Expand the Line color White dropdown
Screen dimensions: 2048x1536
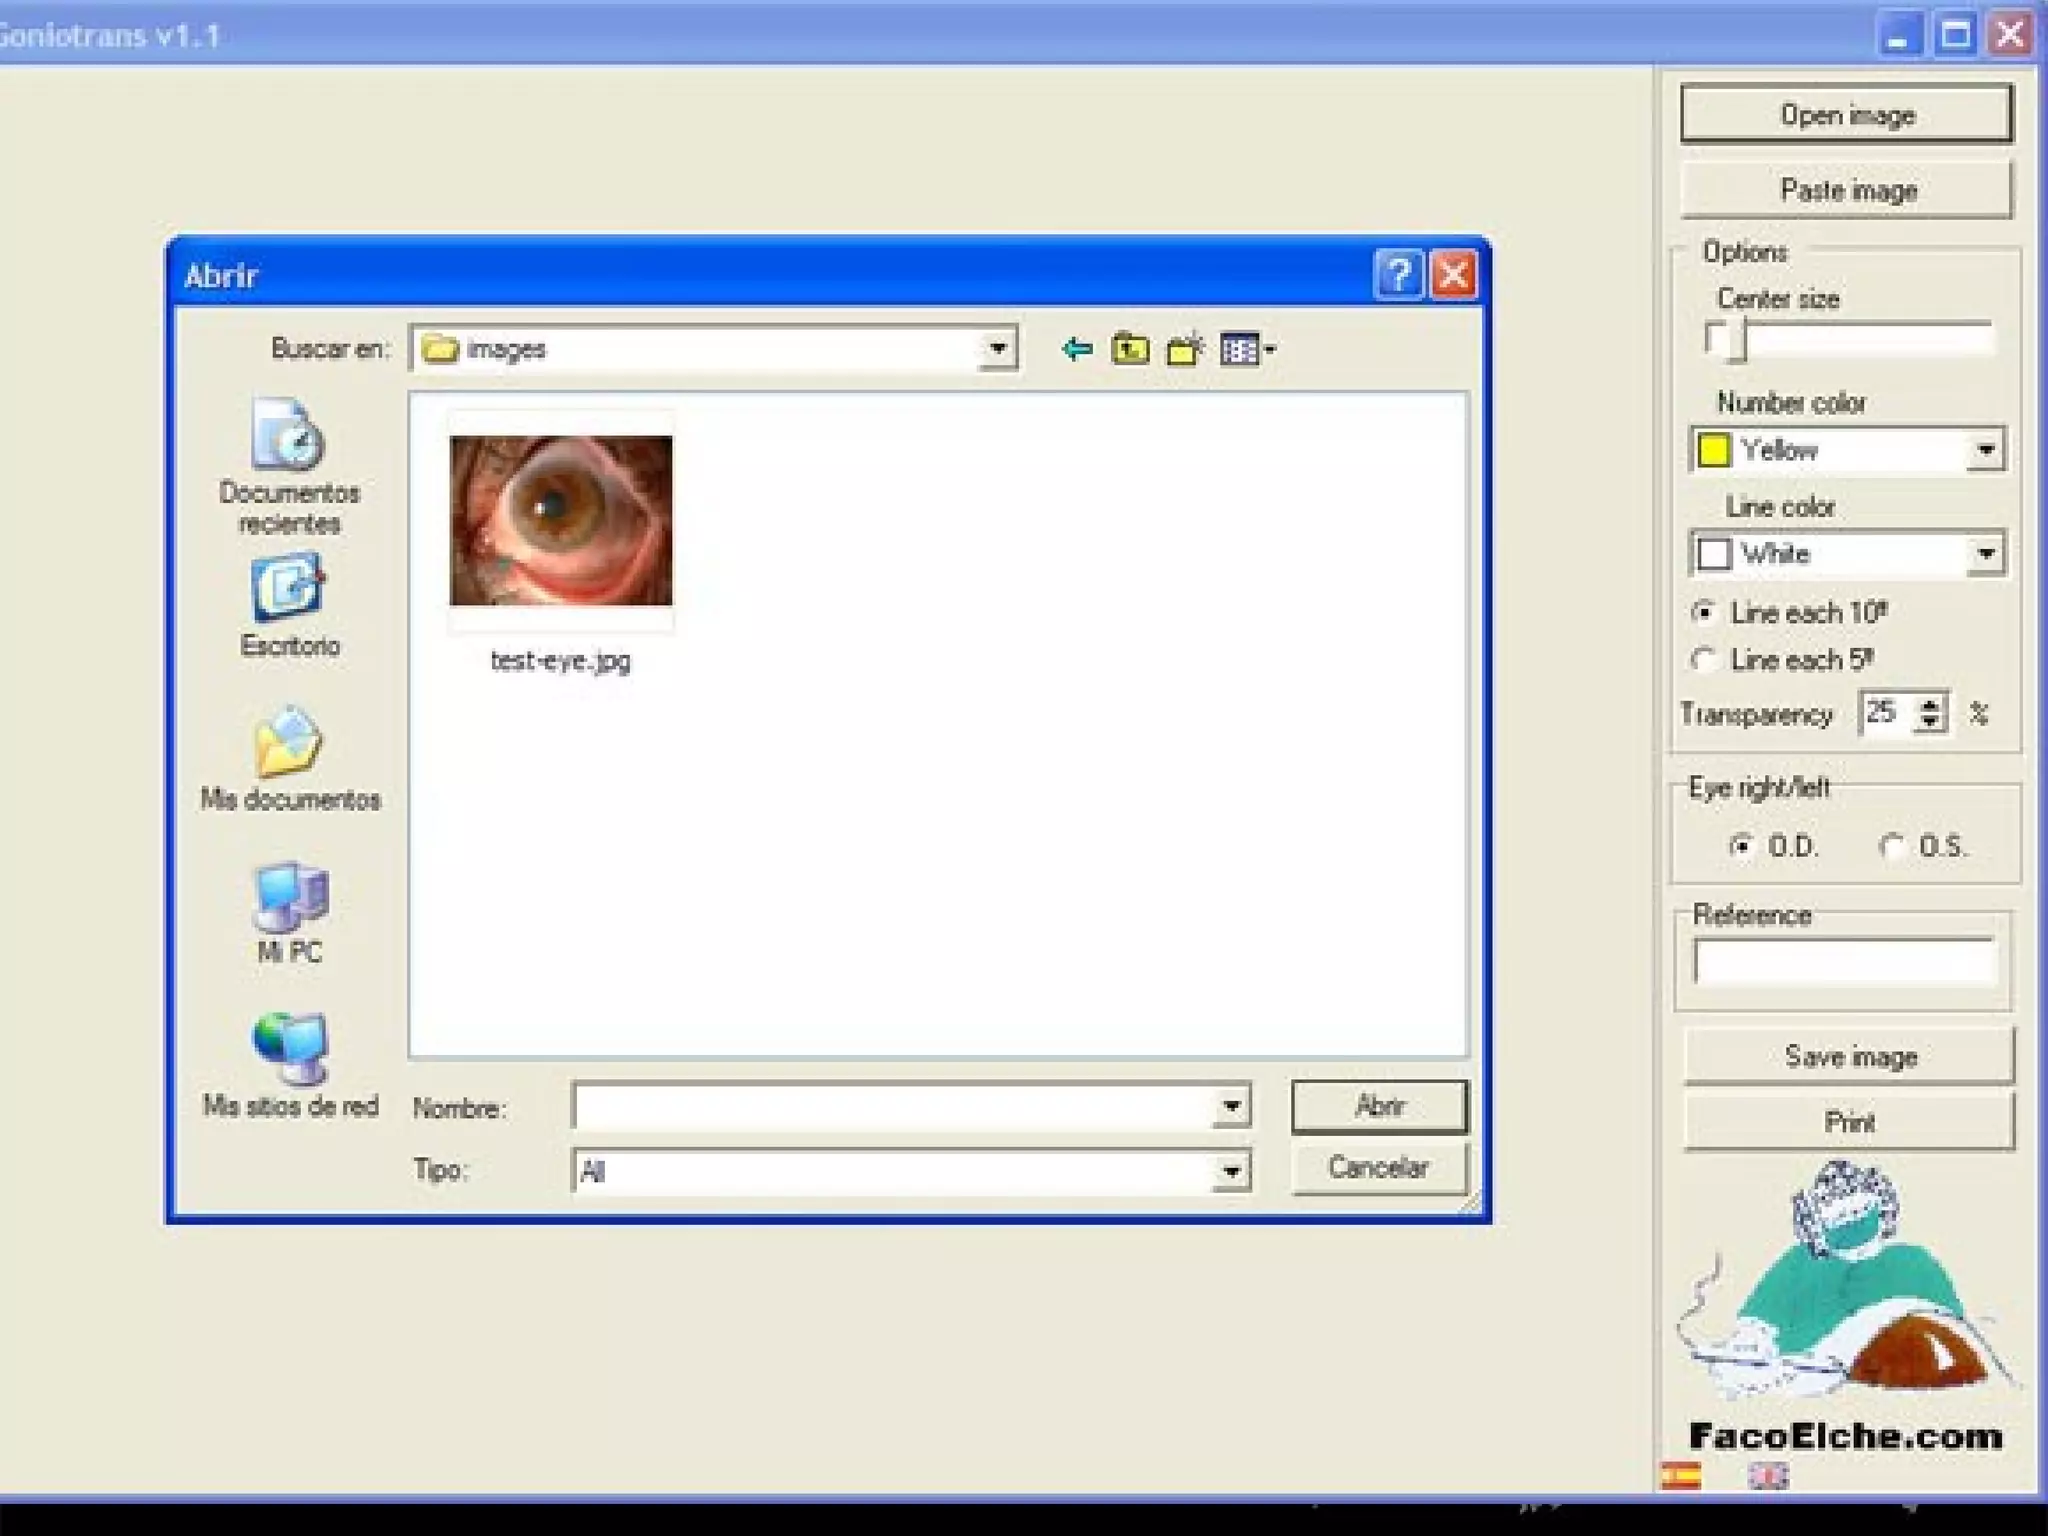pos(1986,553)
